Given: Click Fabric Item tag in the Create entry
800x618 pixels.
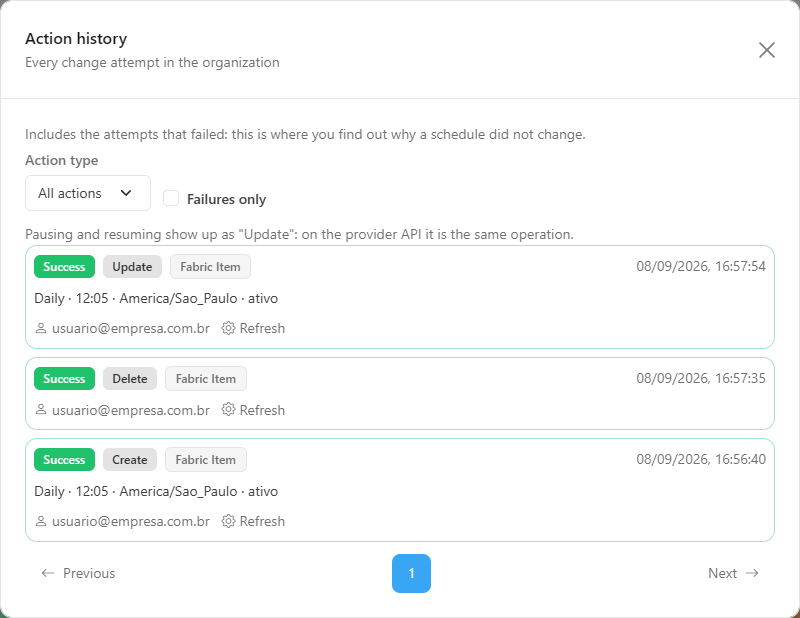Looking at the screenshot, I should pos(206,460).
